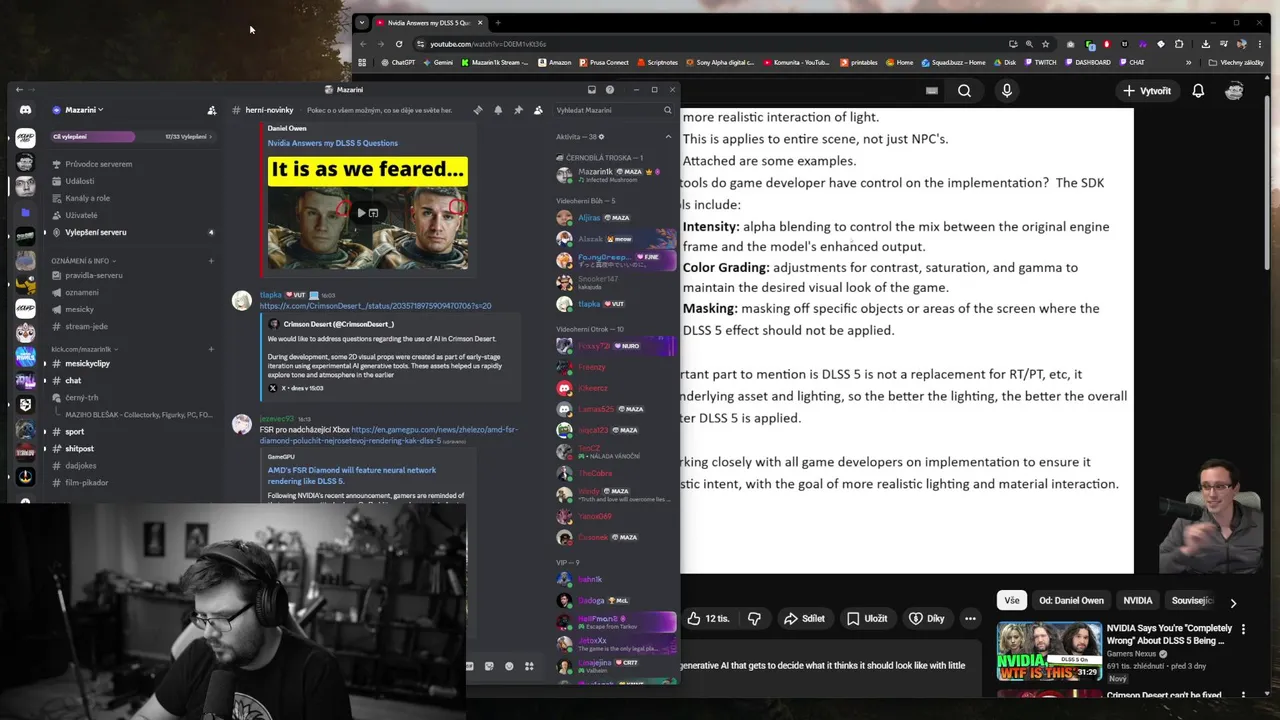Open Discord direct messages home icon
1280x720 pixels.
point(25,110)
